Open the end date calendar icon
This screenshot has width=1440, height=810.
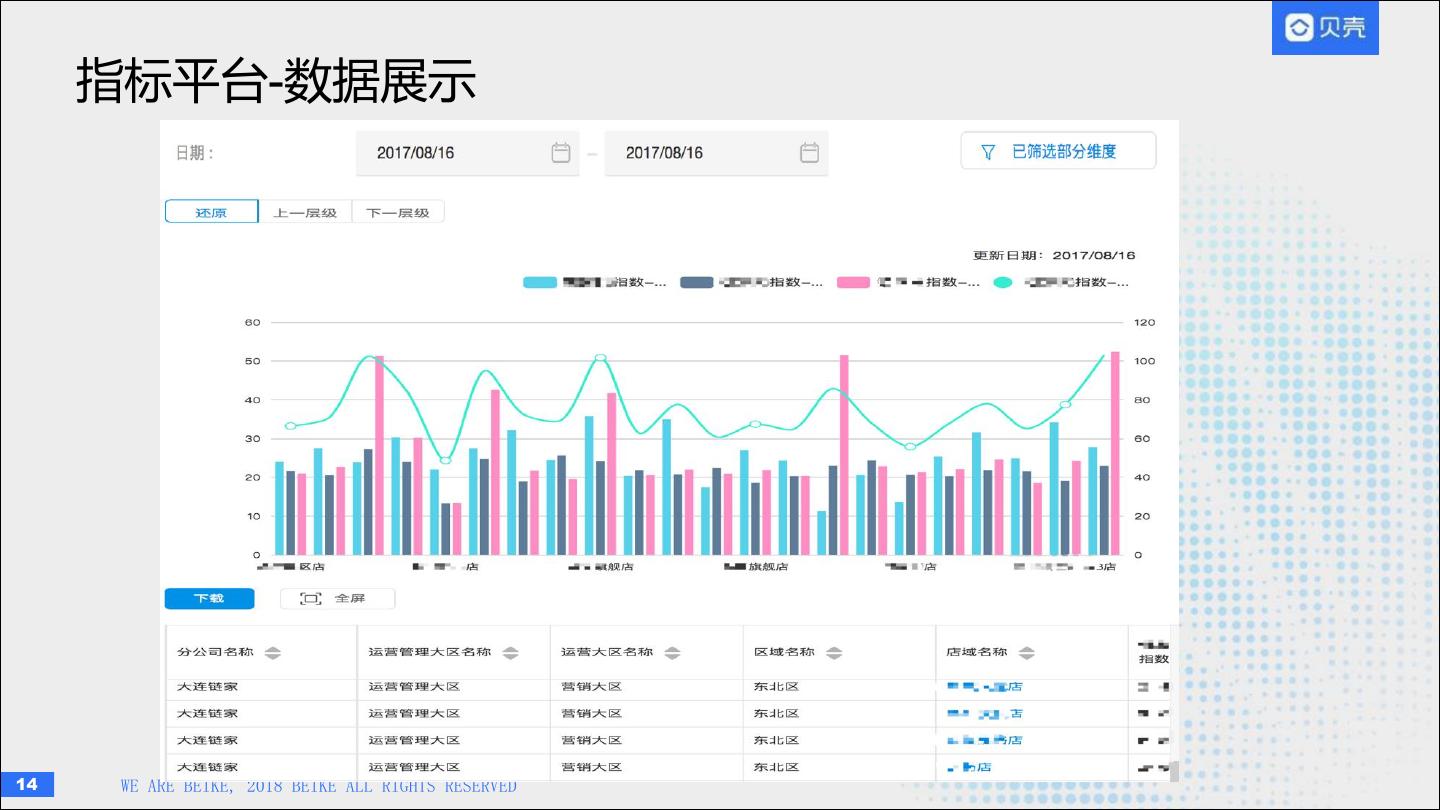click(x=809, y=153)
